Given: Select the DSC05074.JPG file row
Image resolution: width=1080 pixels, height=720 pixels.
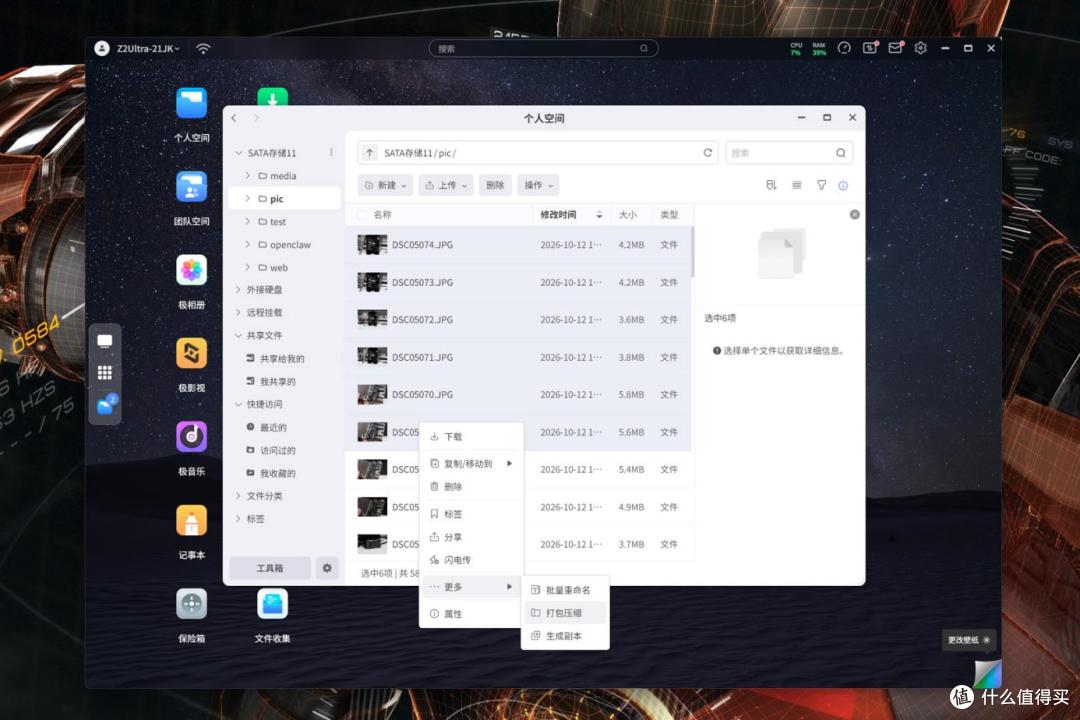Looking at the screenshot, I should coord(519,245).
